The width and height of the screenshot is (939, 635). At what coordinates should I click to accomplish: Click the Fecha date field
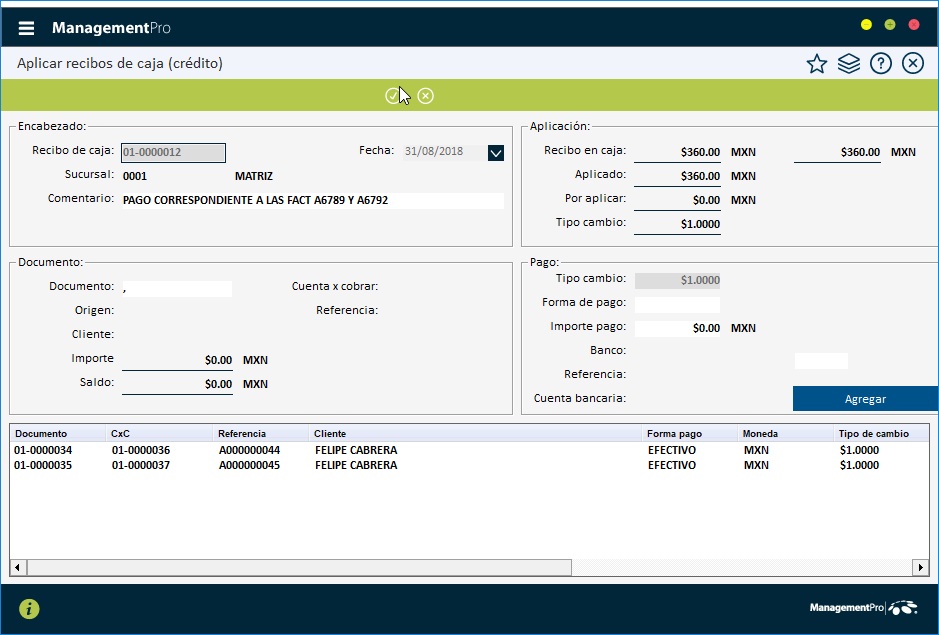point(446,152)
